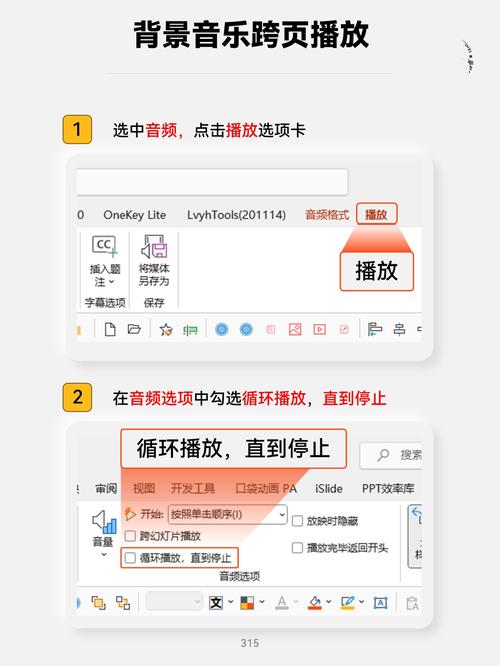This screenshot has height=666, width=500.
Task: Open the 开发工具 tab
Action: pyautogui.click(x=192, y=488)
